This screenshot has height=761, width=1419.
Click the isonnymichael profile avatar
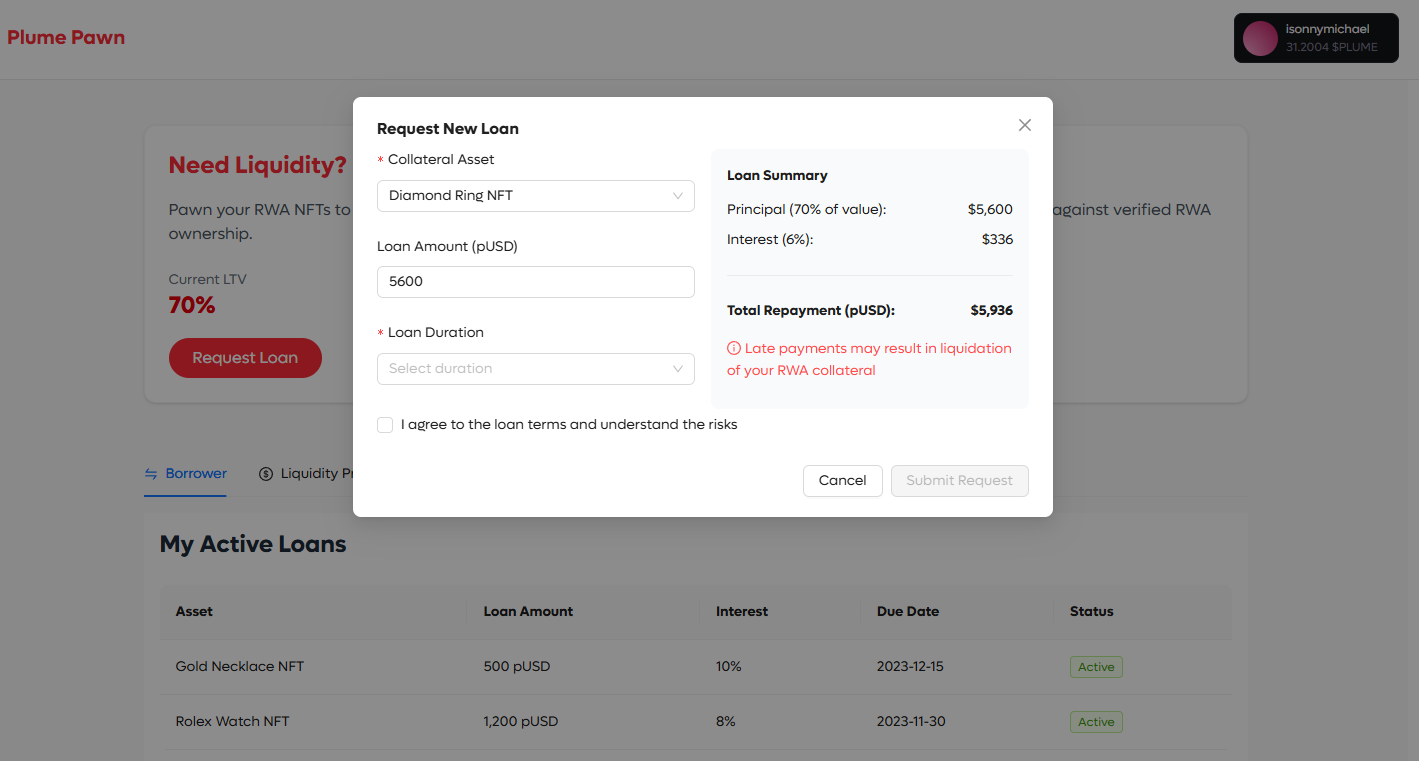point(1260,38)
